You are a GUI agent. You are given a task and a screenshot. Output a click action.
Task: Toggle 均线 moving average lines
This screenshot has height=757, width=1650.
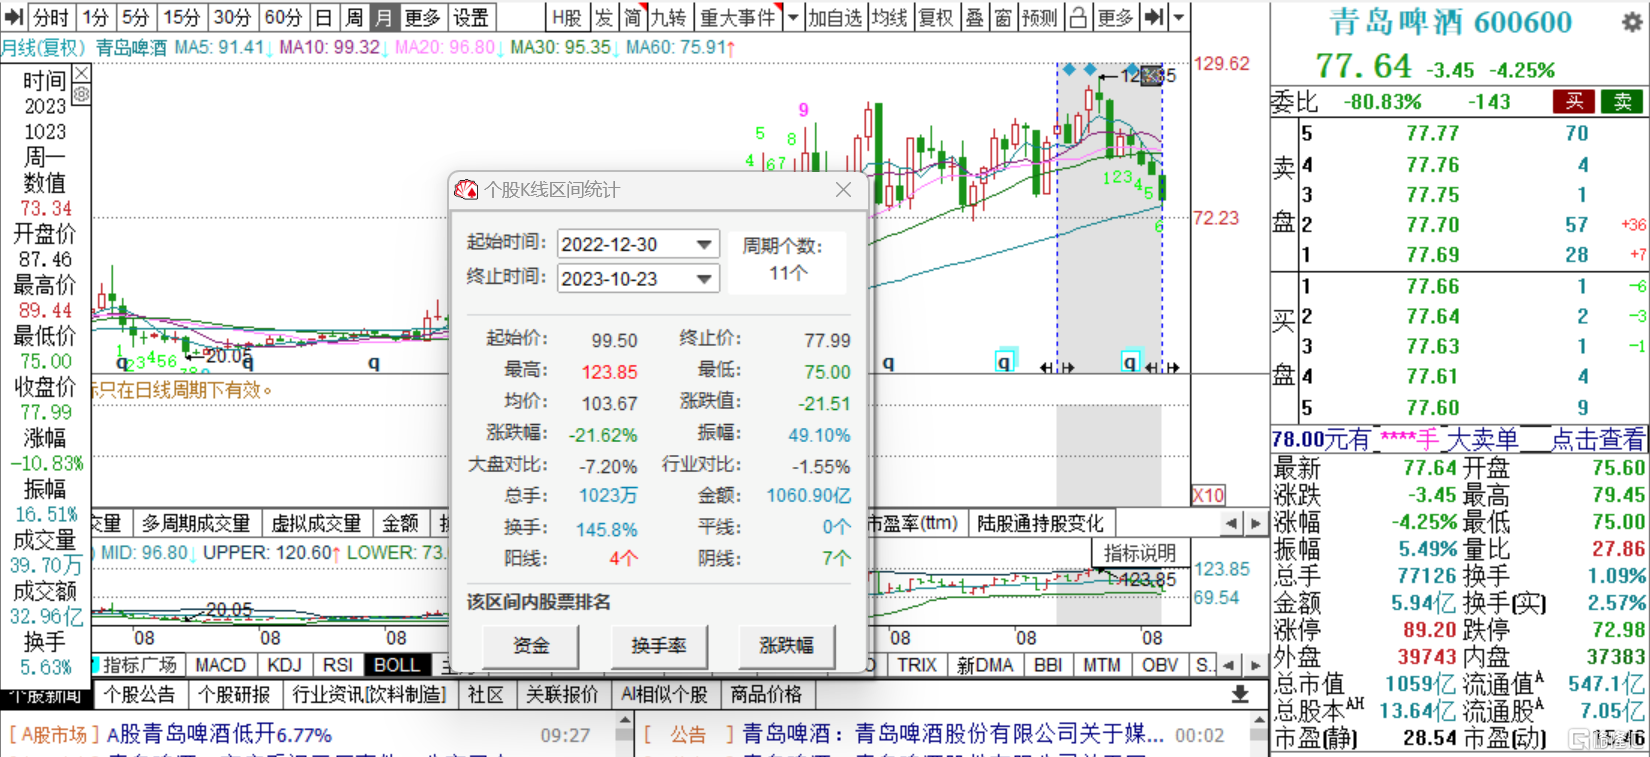(x=889, y=17)
